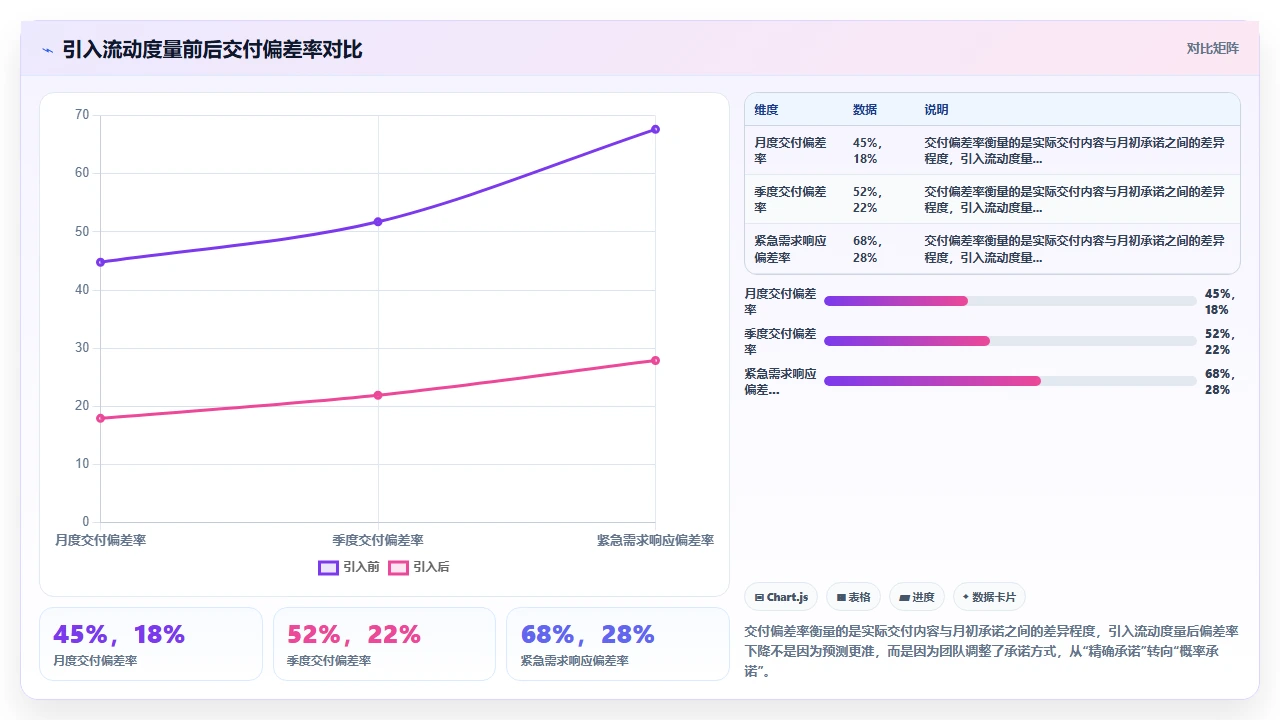Click the table's 68%, 28% data cell

click(868, 249)
